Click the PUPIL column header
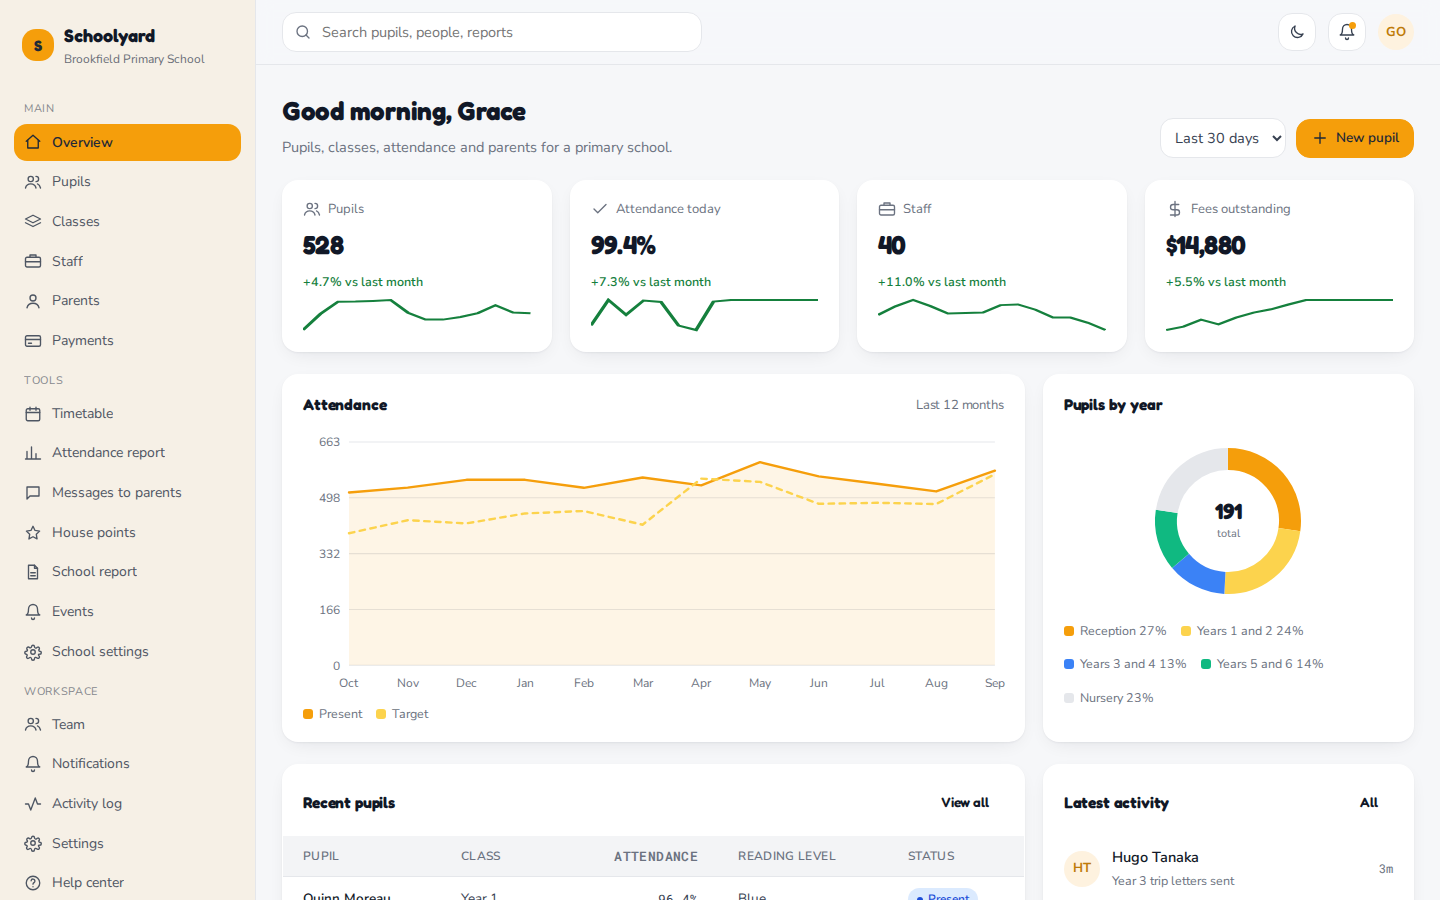Image resolution: width=1440 pixels, height=900 pixels. pyautogui.click(x=321, y=856)
